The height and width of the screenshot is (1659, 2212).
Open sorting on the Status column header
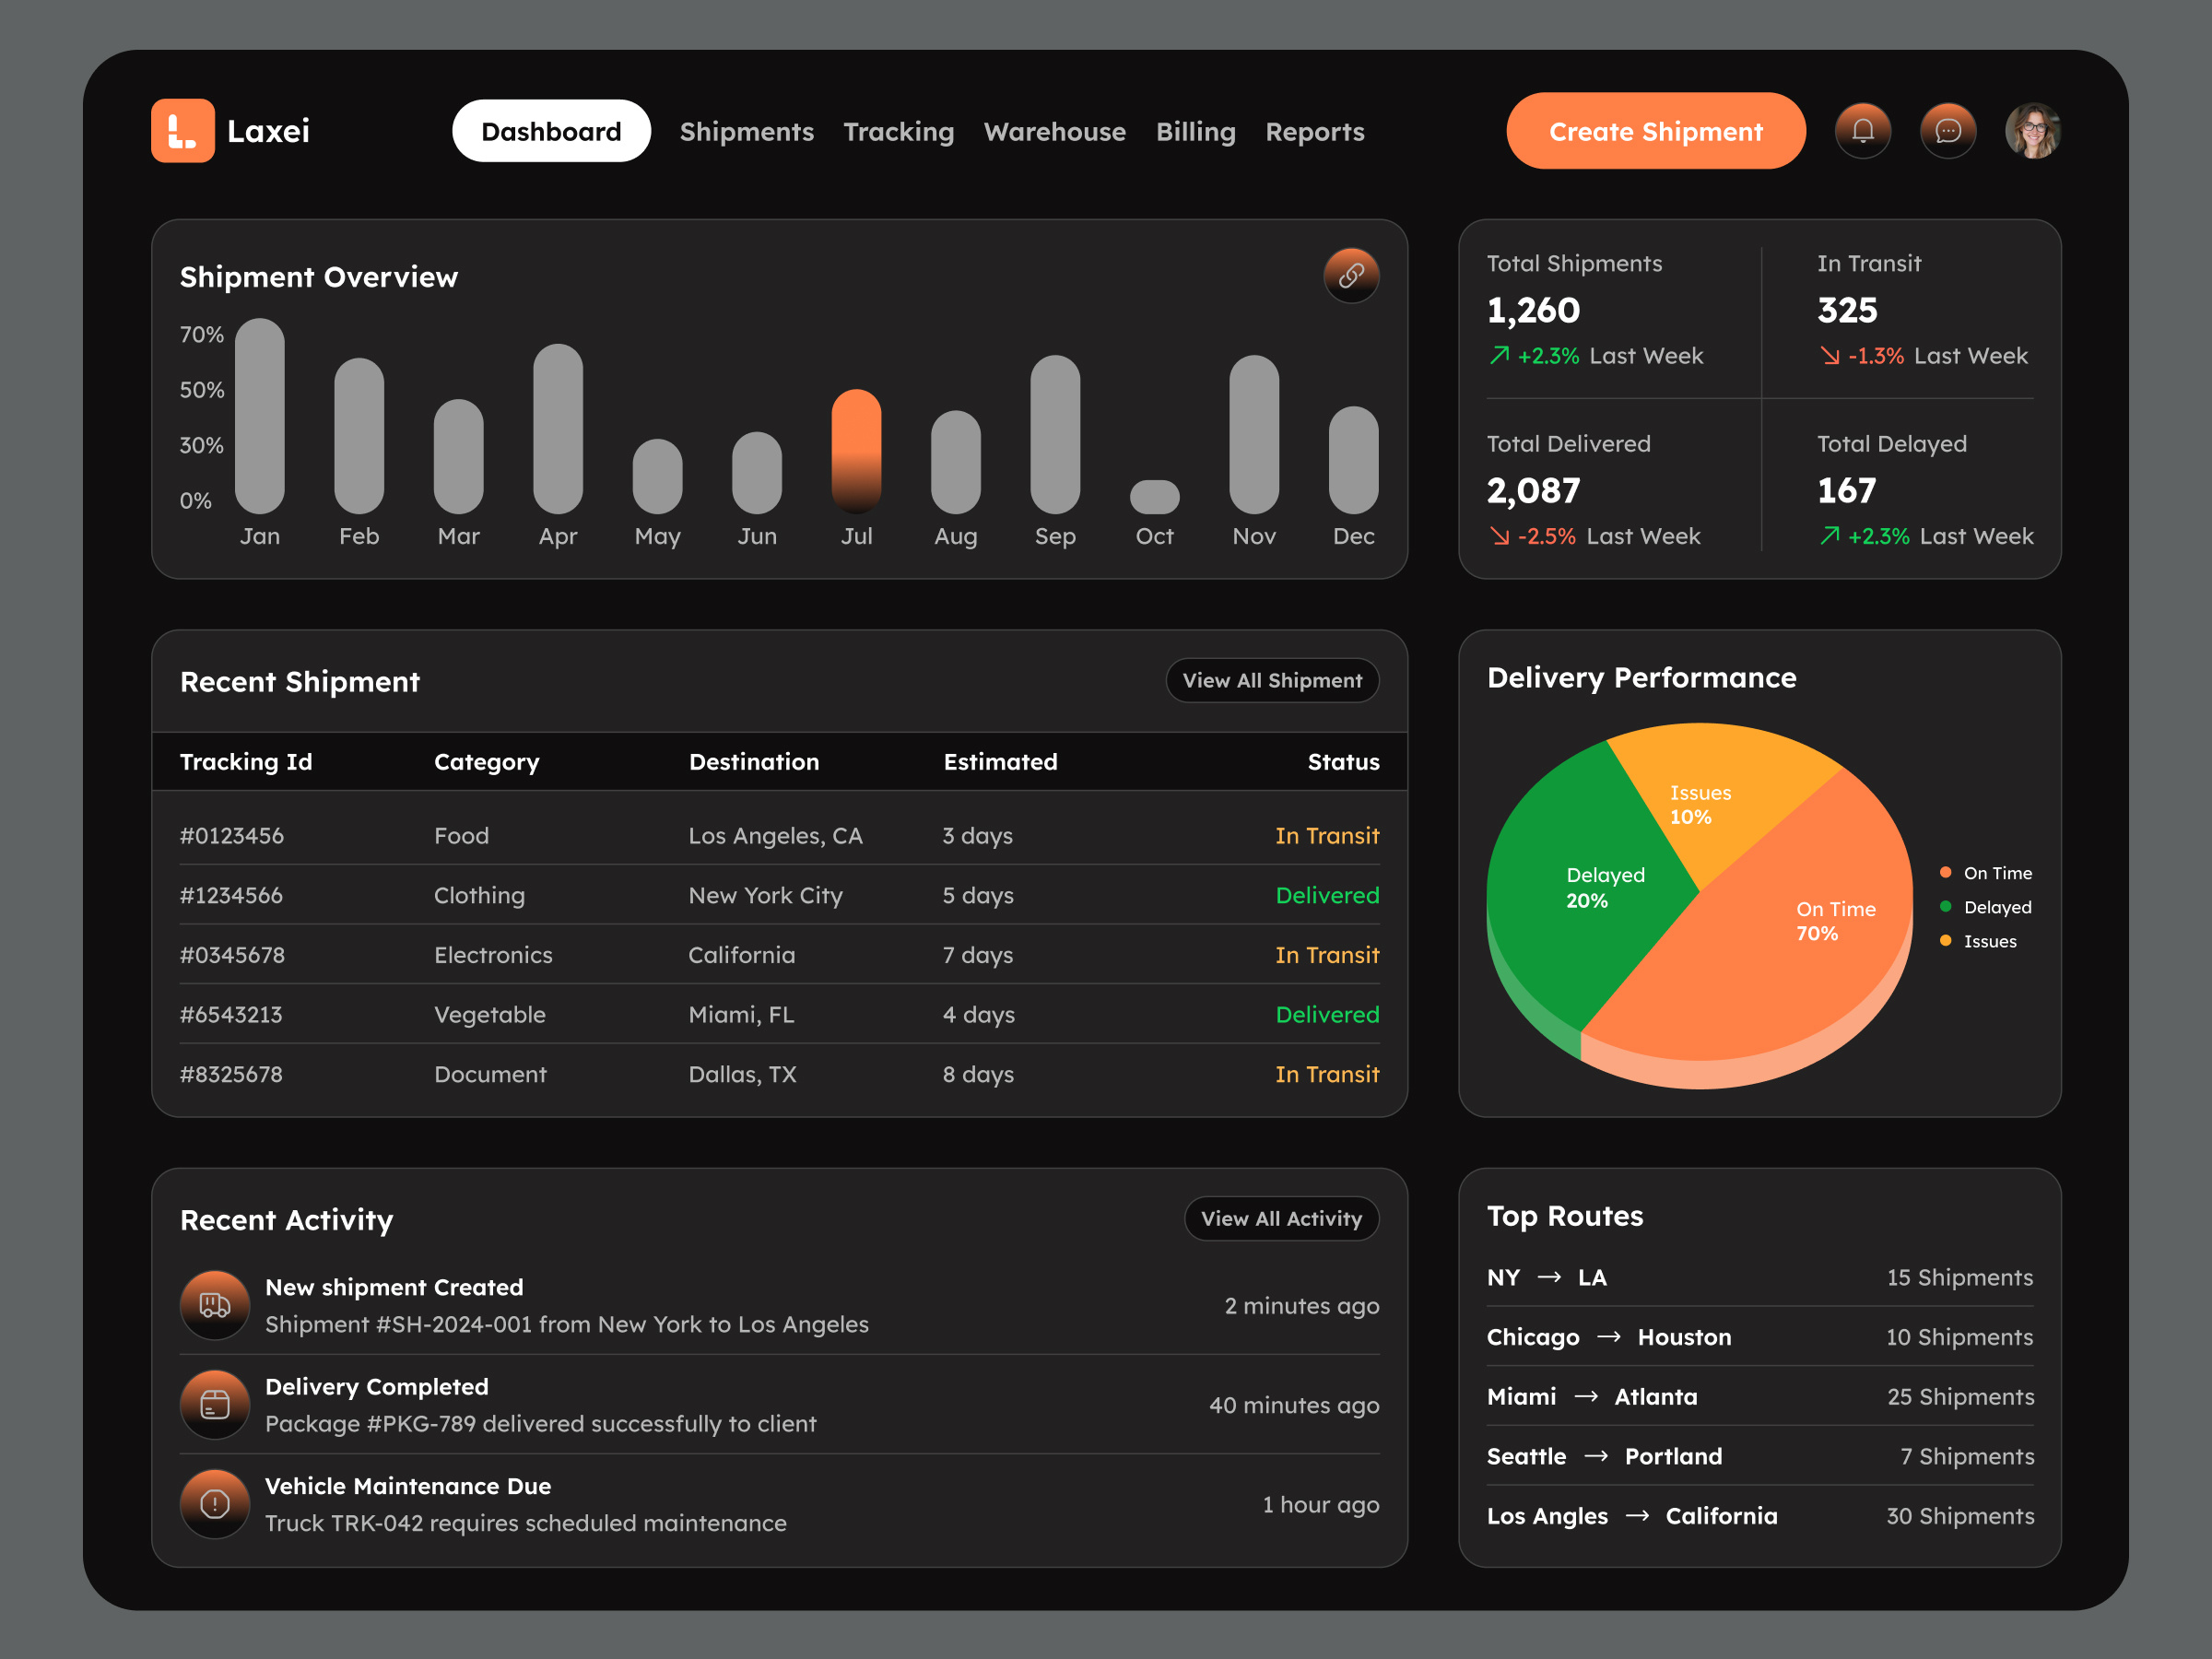click(x=1343, y=761)
